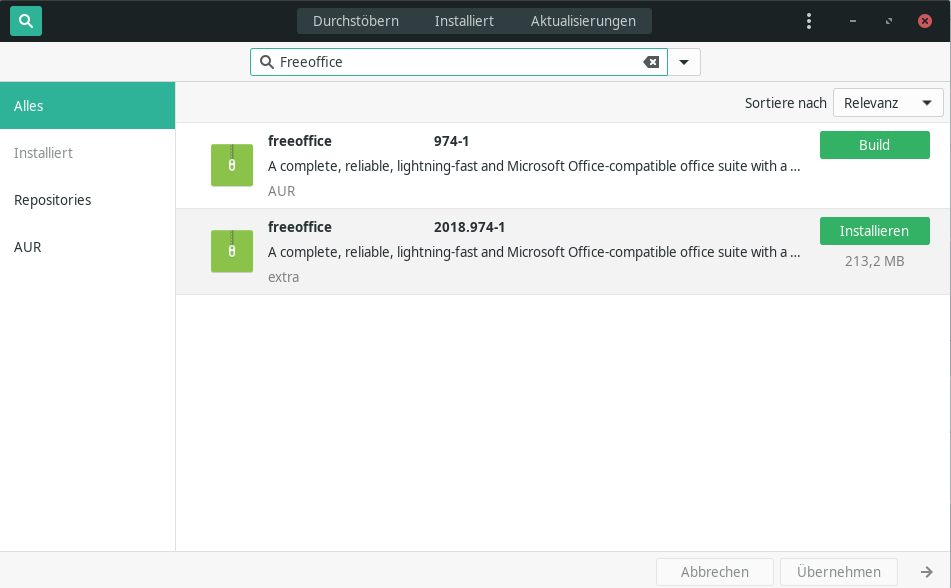Install freeoffice 2018.974-1 via Installieren
The width and height of the screenshot is (951, 588).
(x=875, y=231)
